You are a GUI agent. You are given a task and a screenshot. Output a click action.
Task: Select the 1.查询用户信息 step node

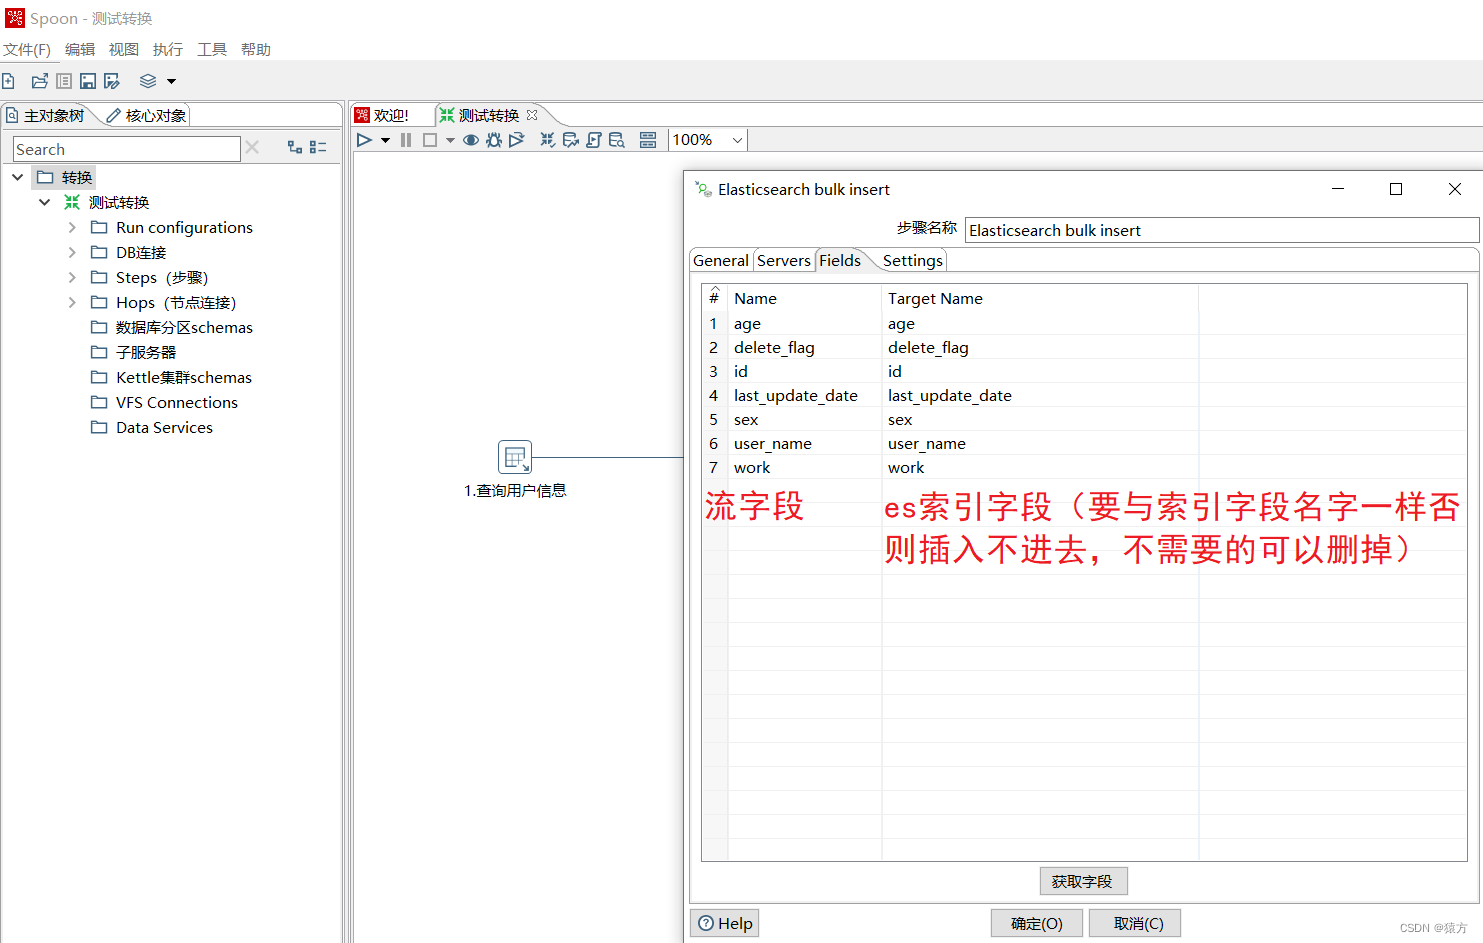coord(515,457)
